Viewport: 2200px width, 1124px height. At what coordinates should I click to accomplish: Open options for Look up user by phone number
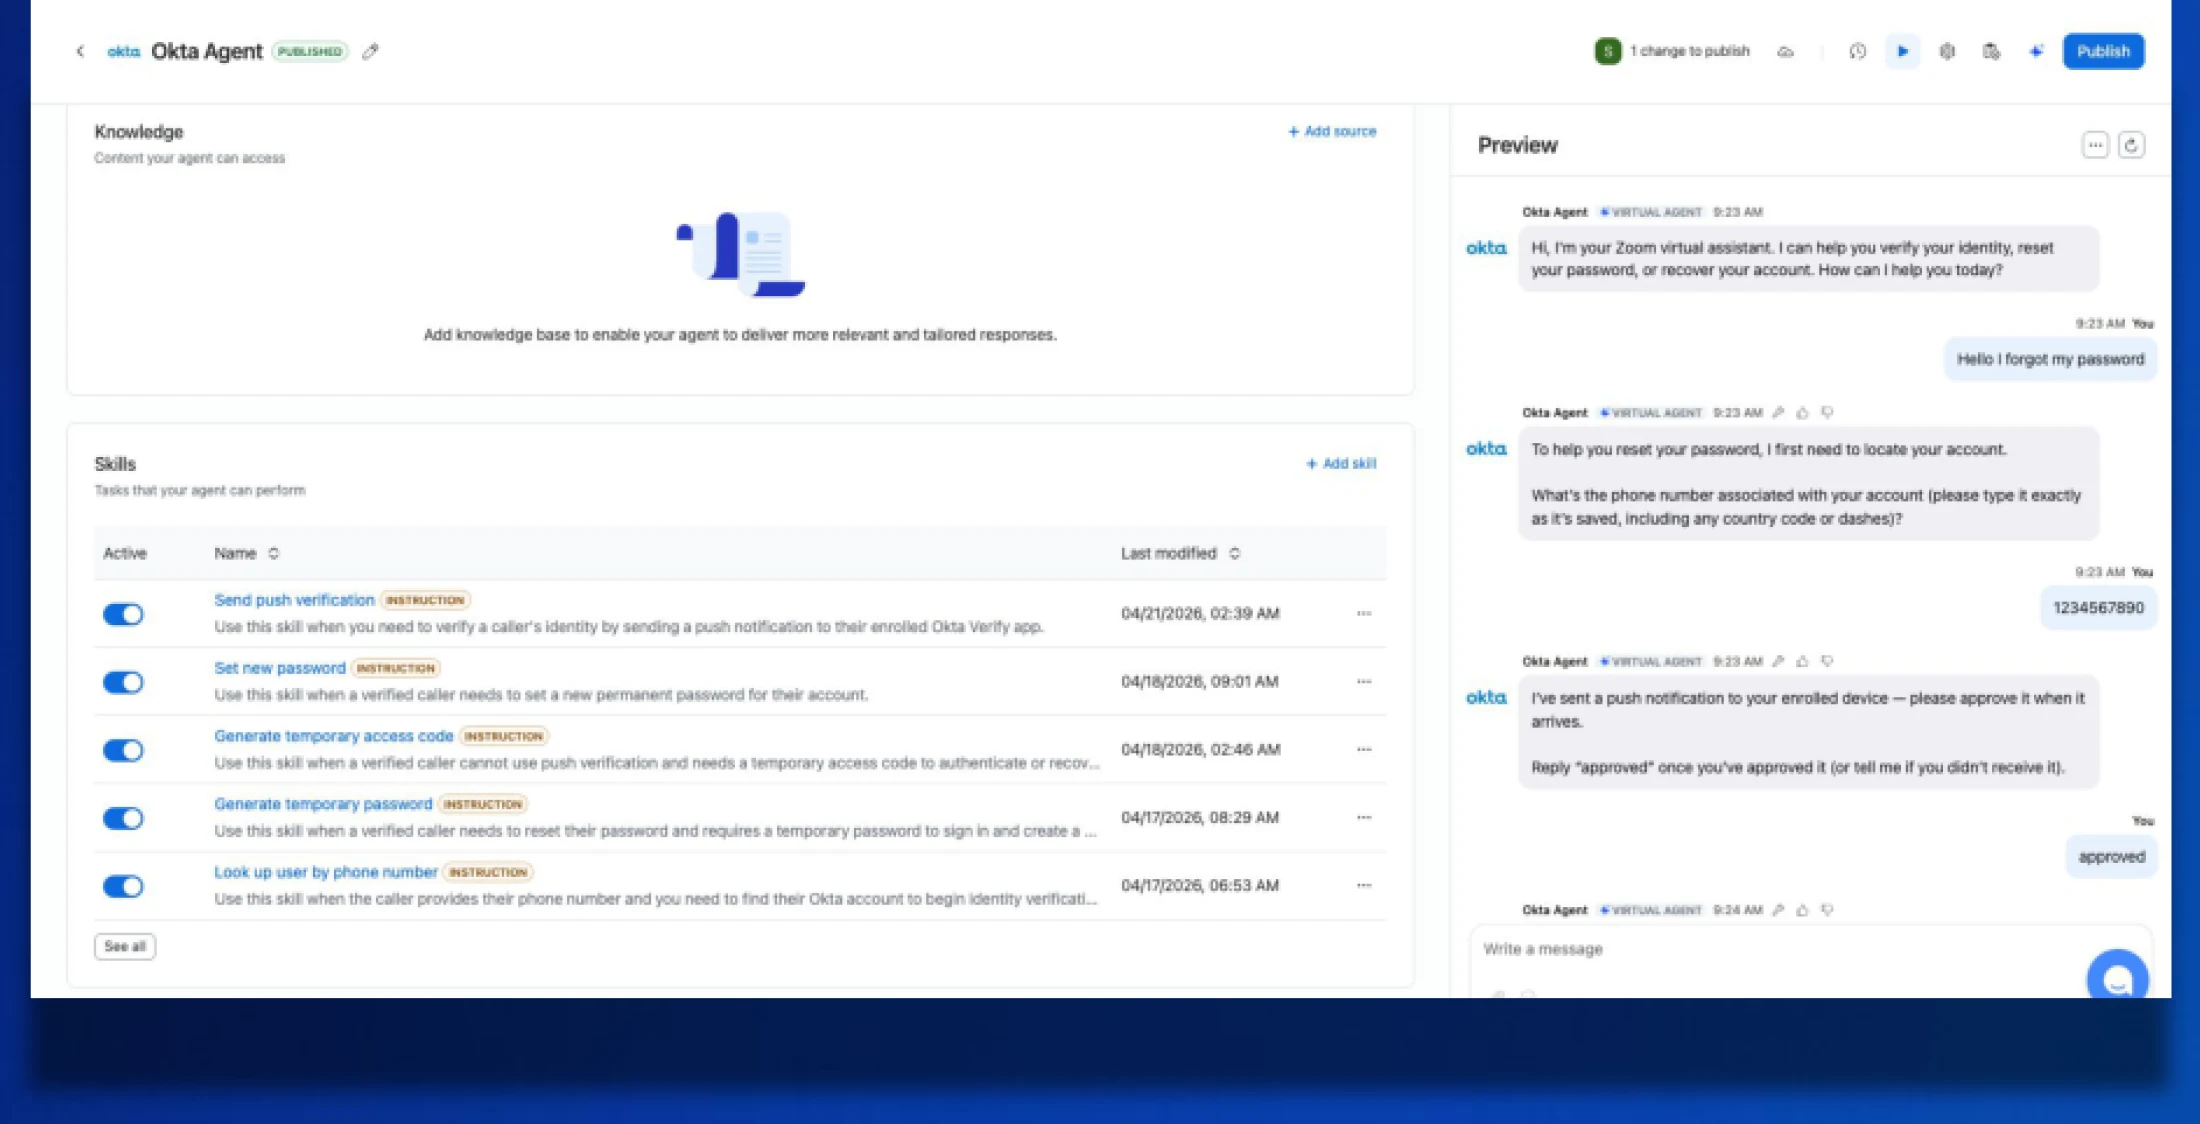pos(1364,885)
